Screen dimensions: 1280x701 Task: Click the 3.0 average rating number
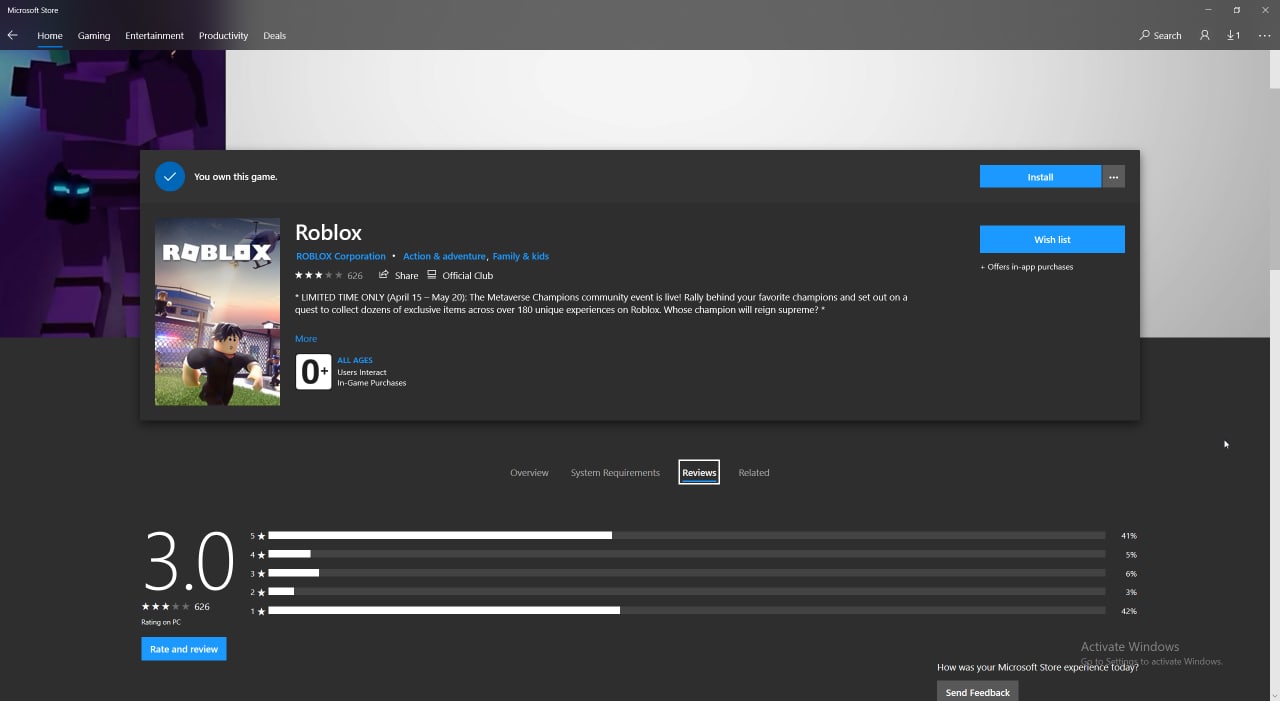click(x=189, y=561)
